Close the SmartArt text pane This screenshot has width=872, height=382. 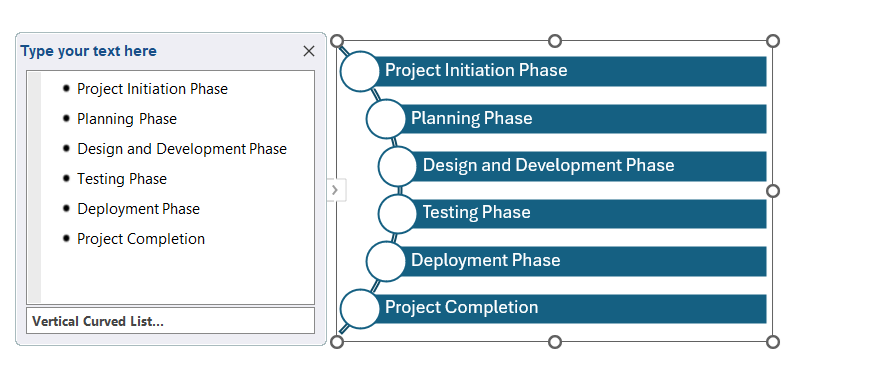point(309,51)
